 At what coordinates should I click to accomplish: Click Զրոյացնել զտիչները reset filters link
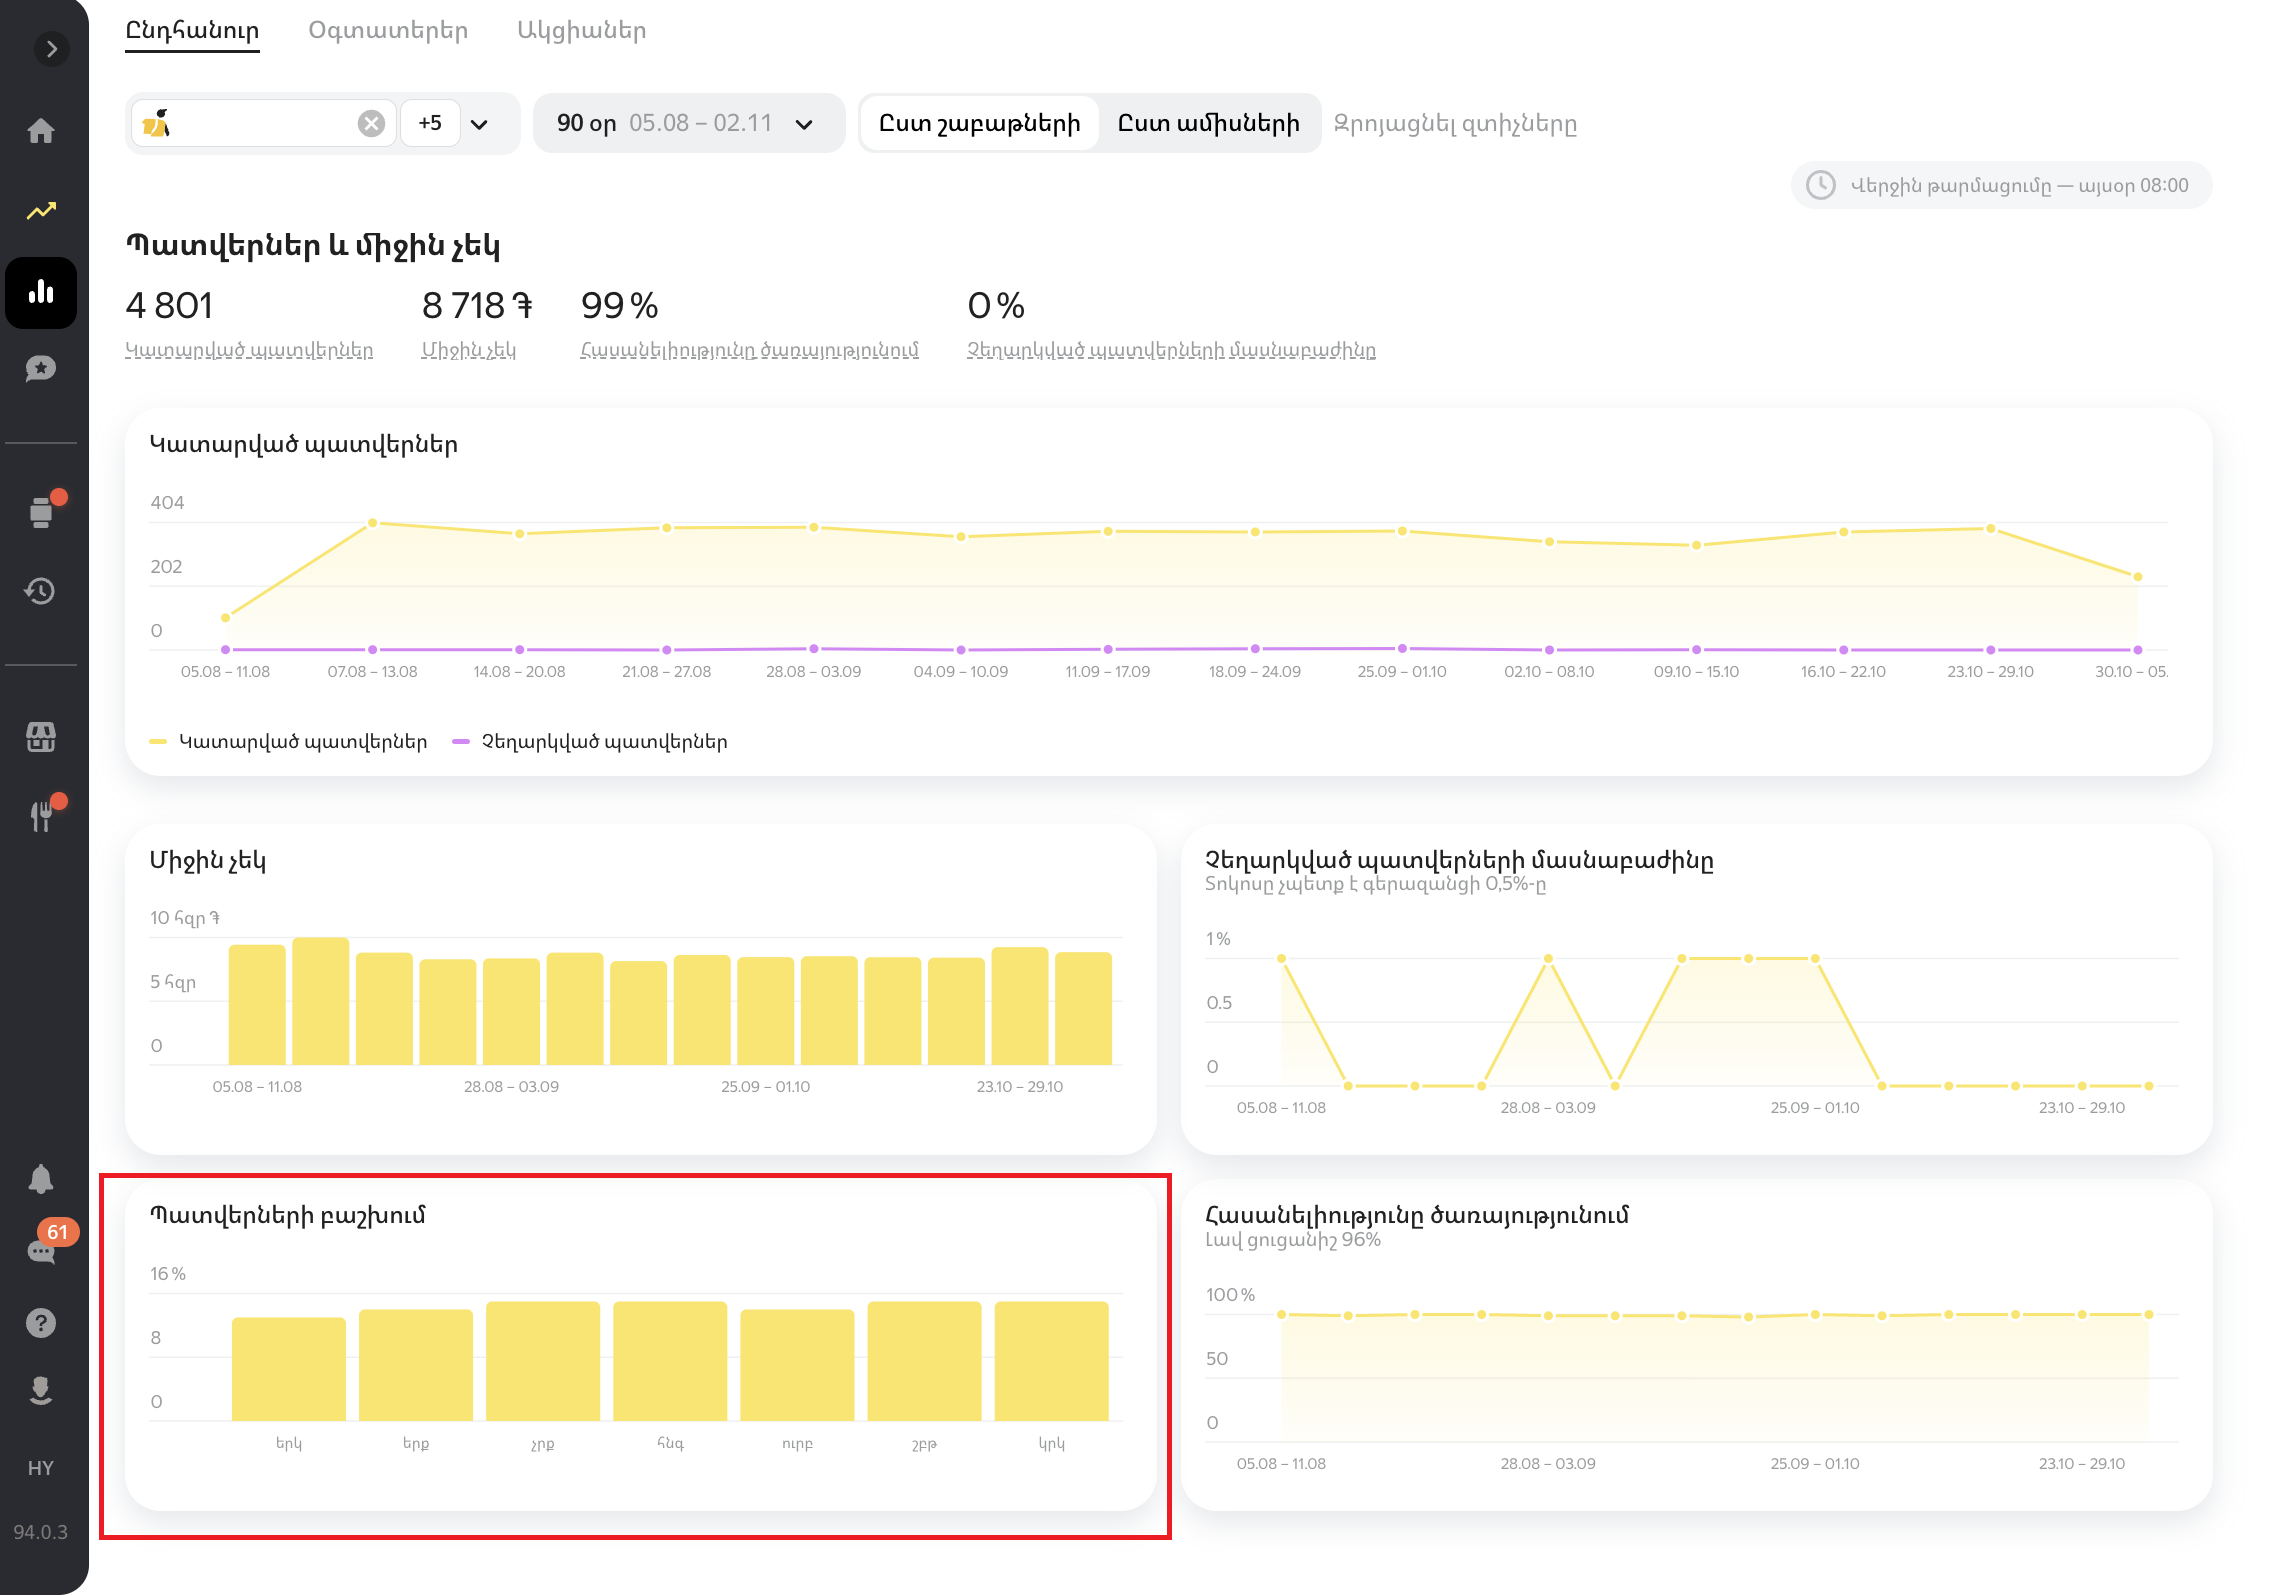(x=1455, y=124)
